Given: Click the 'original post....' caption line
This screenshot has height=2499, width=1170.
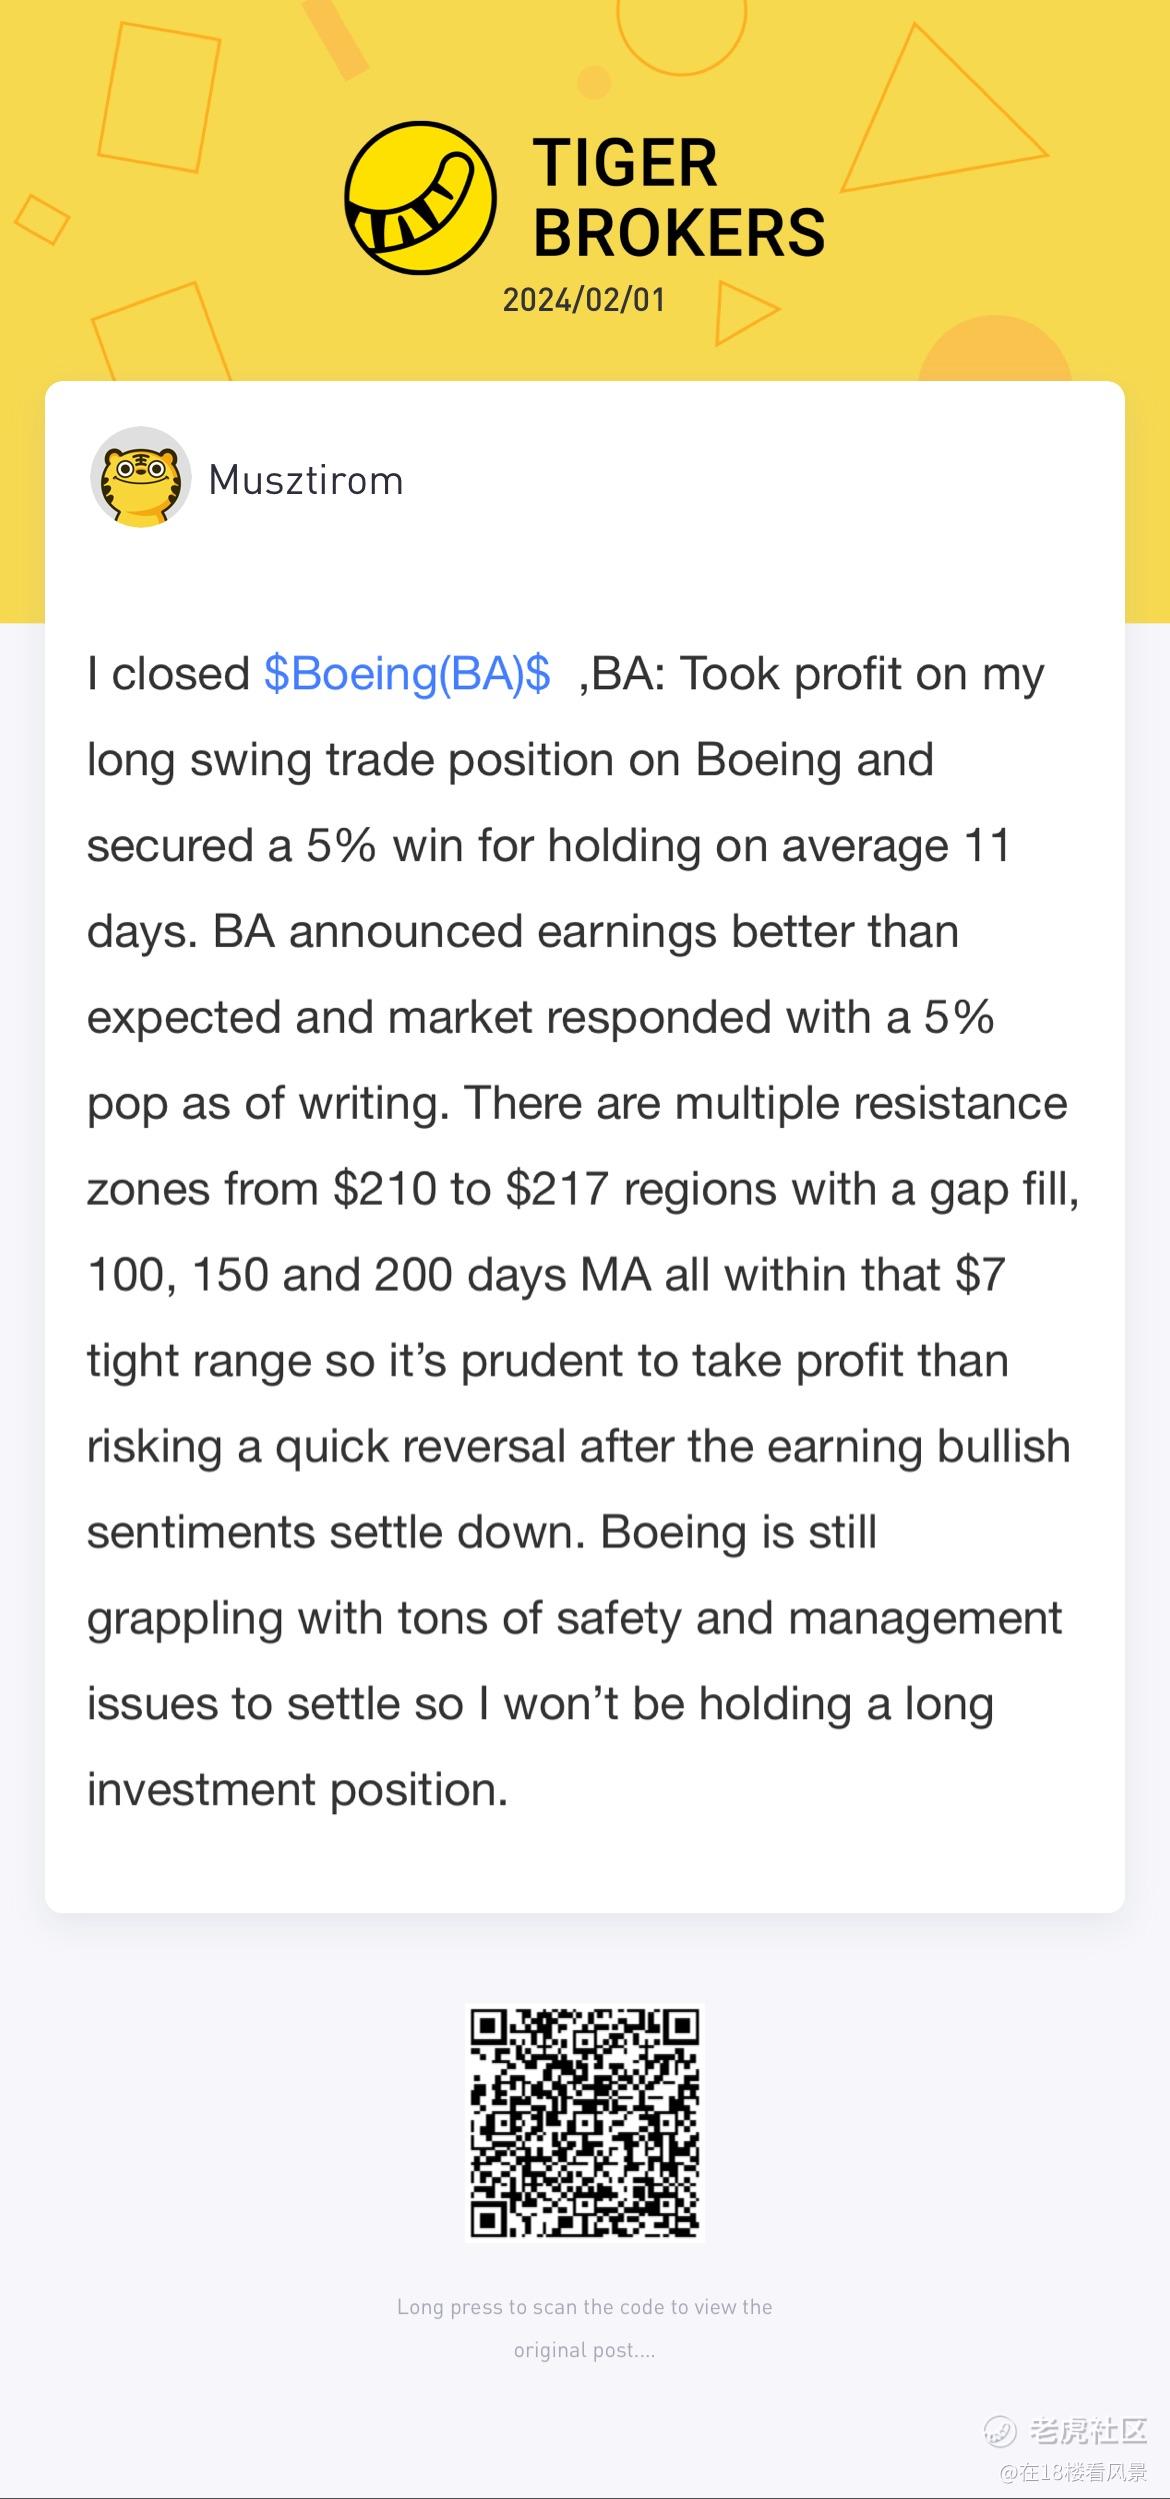Looking at the screenshot, I should point(585,2350).
